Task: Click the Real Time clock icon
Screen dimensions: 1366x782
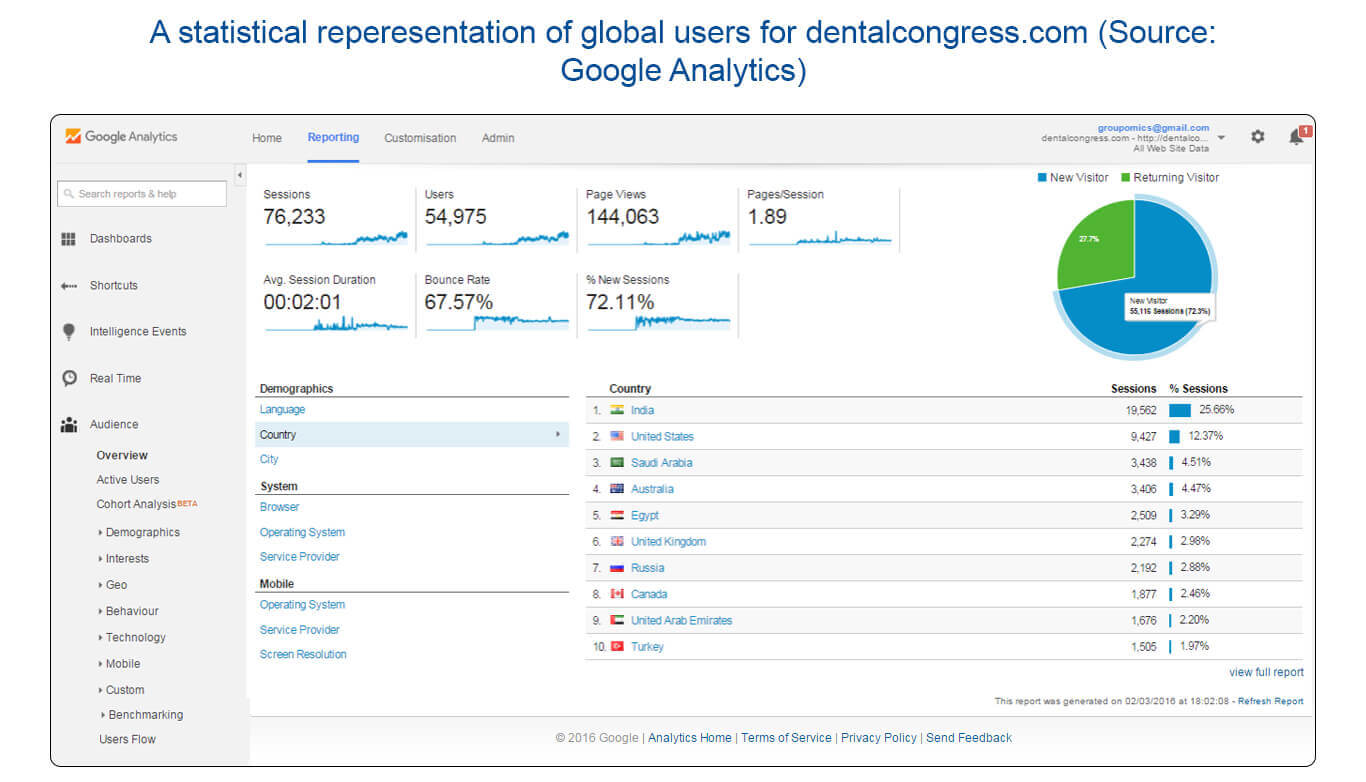Action: (68, 378)
